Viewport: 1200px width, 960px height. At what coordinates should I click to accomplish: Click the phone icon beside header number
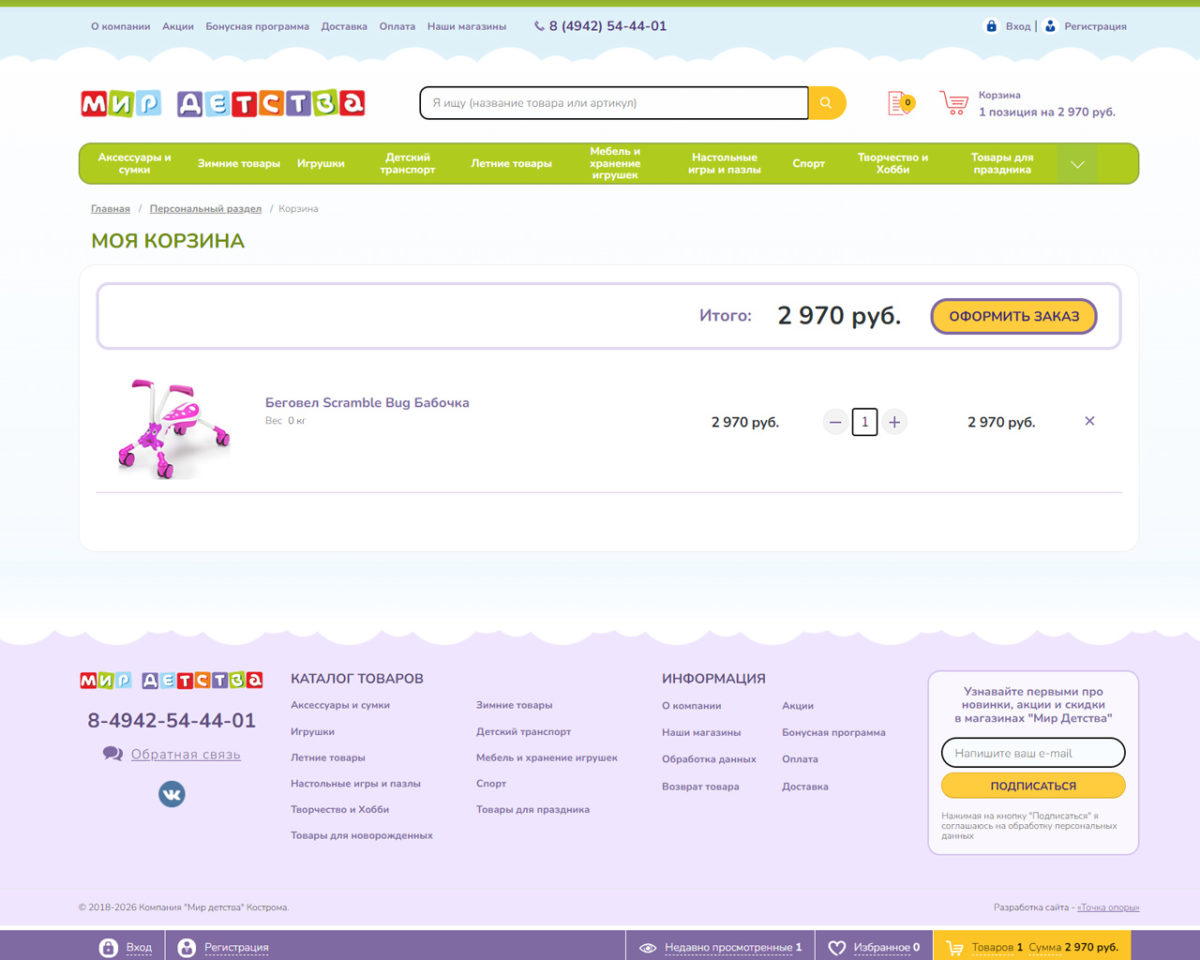pos(540,26)
